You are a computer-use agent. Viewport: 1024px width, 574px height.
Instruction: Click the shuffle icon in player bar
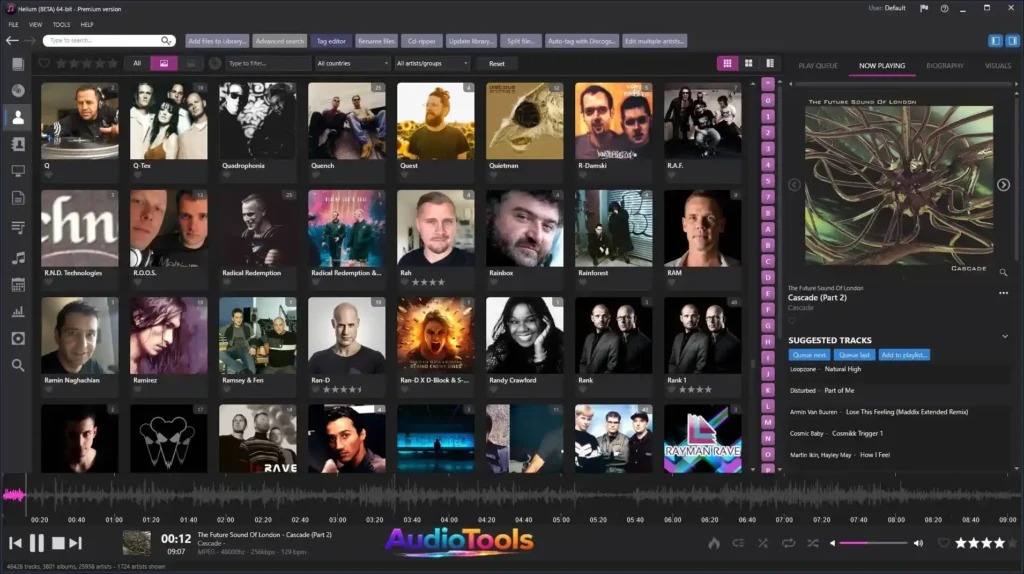point(762,543)
